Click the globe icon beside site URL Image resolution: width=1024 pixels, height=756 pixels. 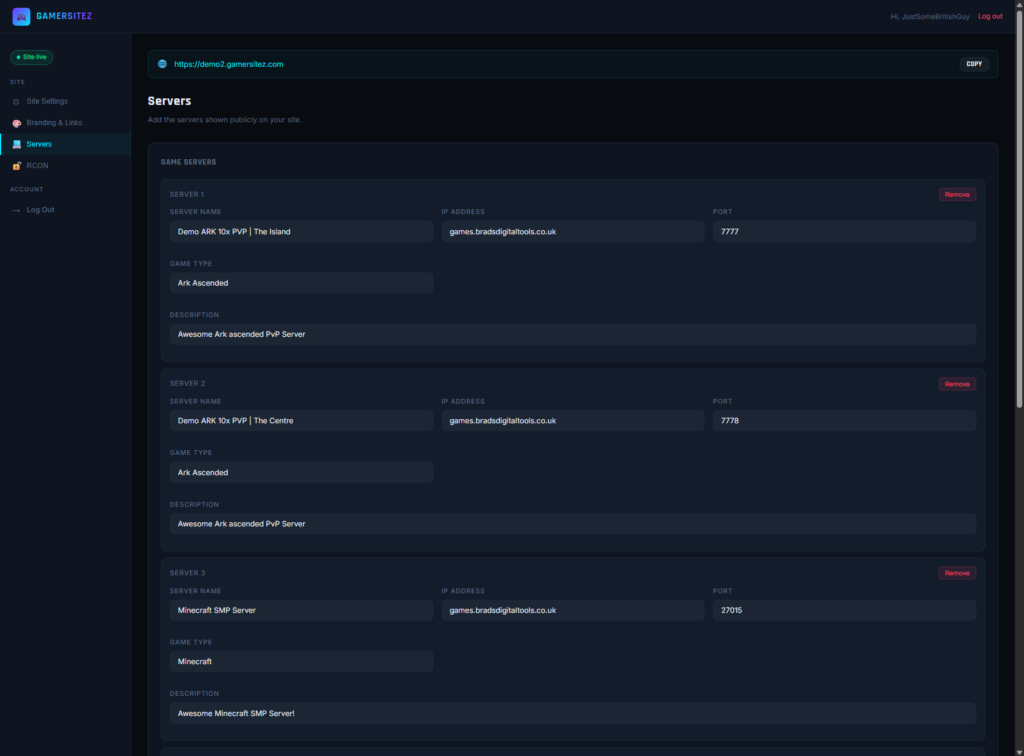coord(162,64)
